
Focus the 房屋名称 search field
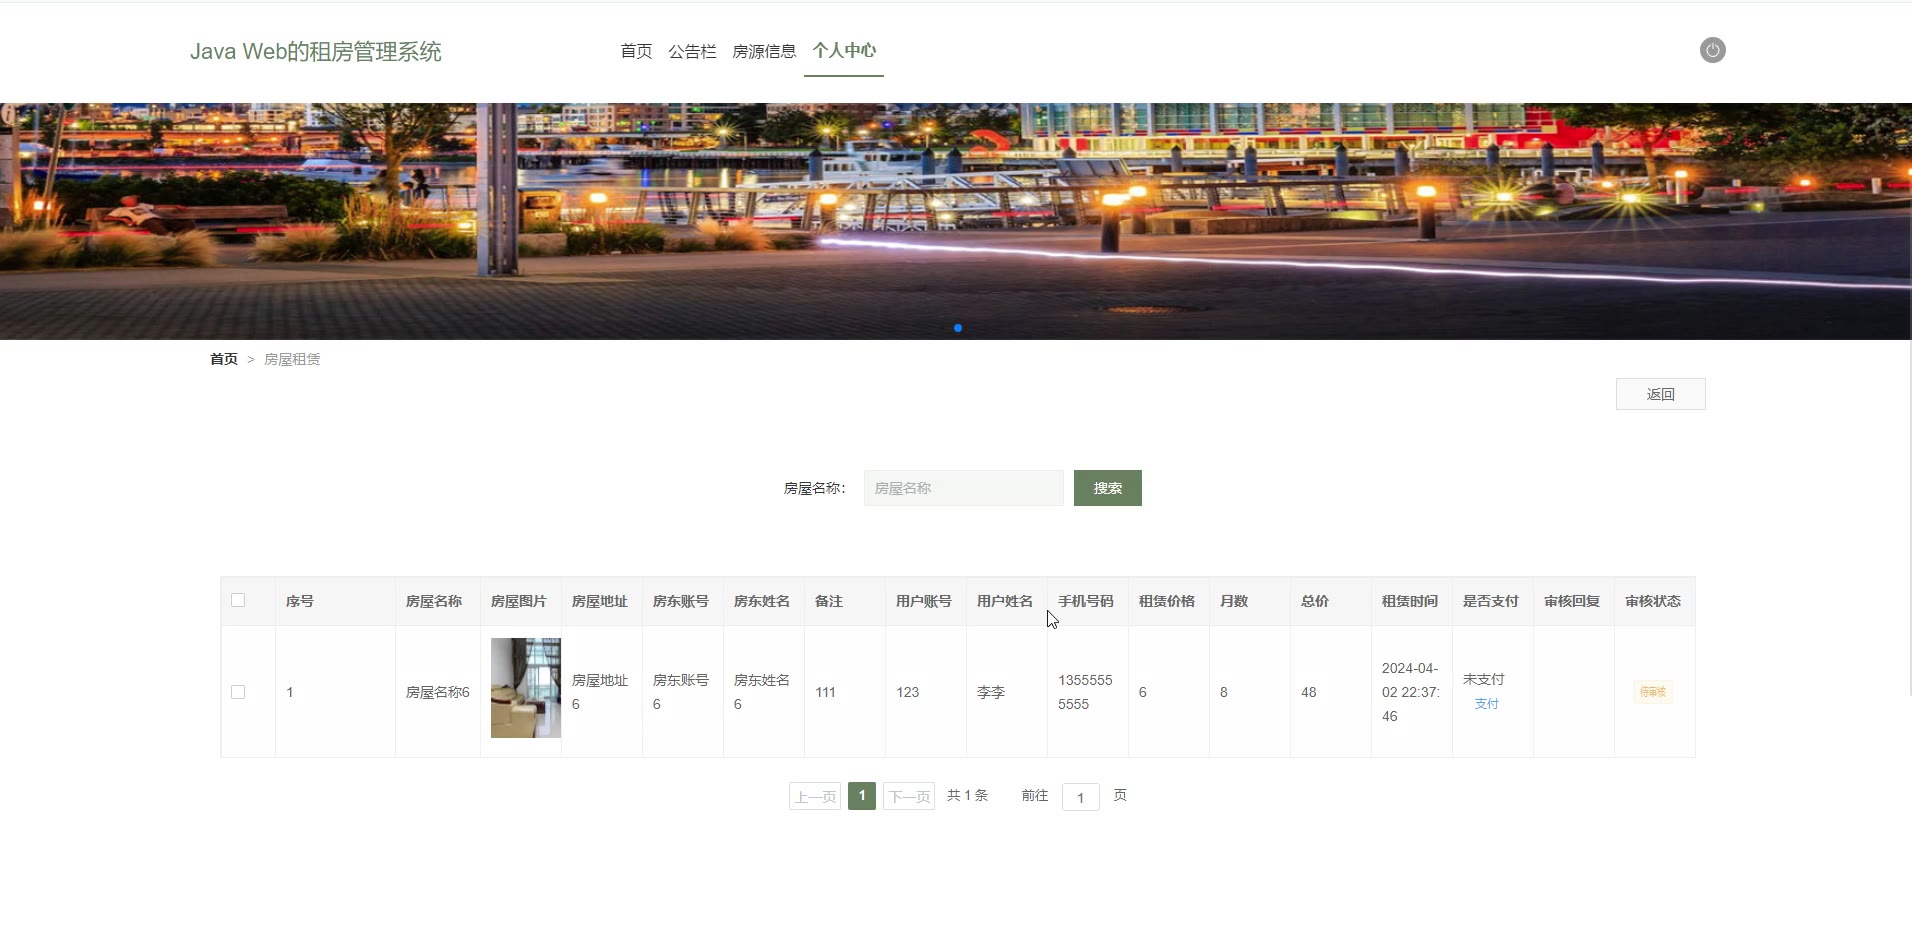tap(963, 488)
